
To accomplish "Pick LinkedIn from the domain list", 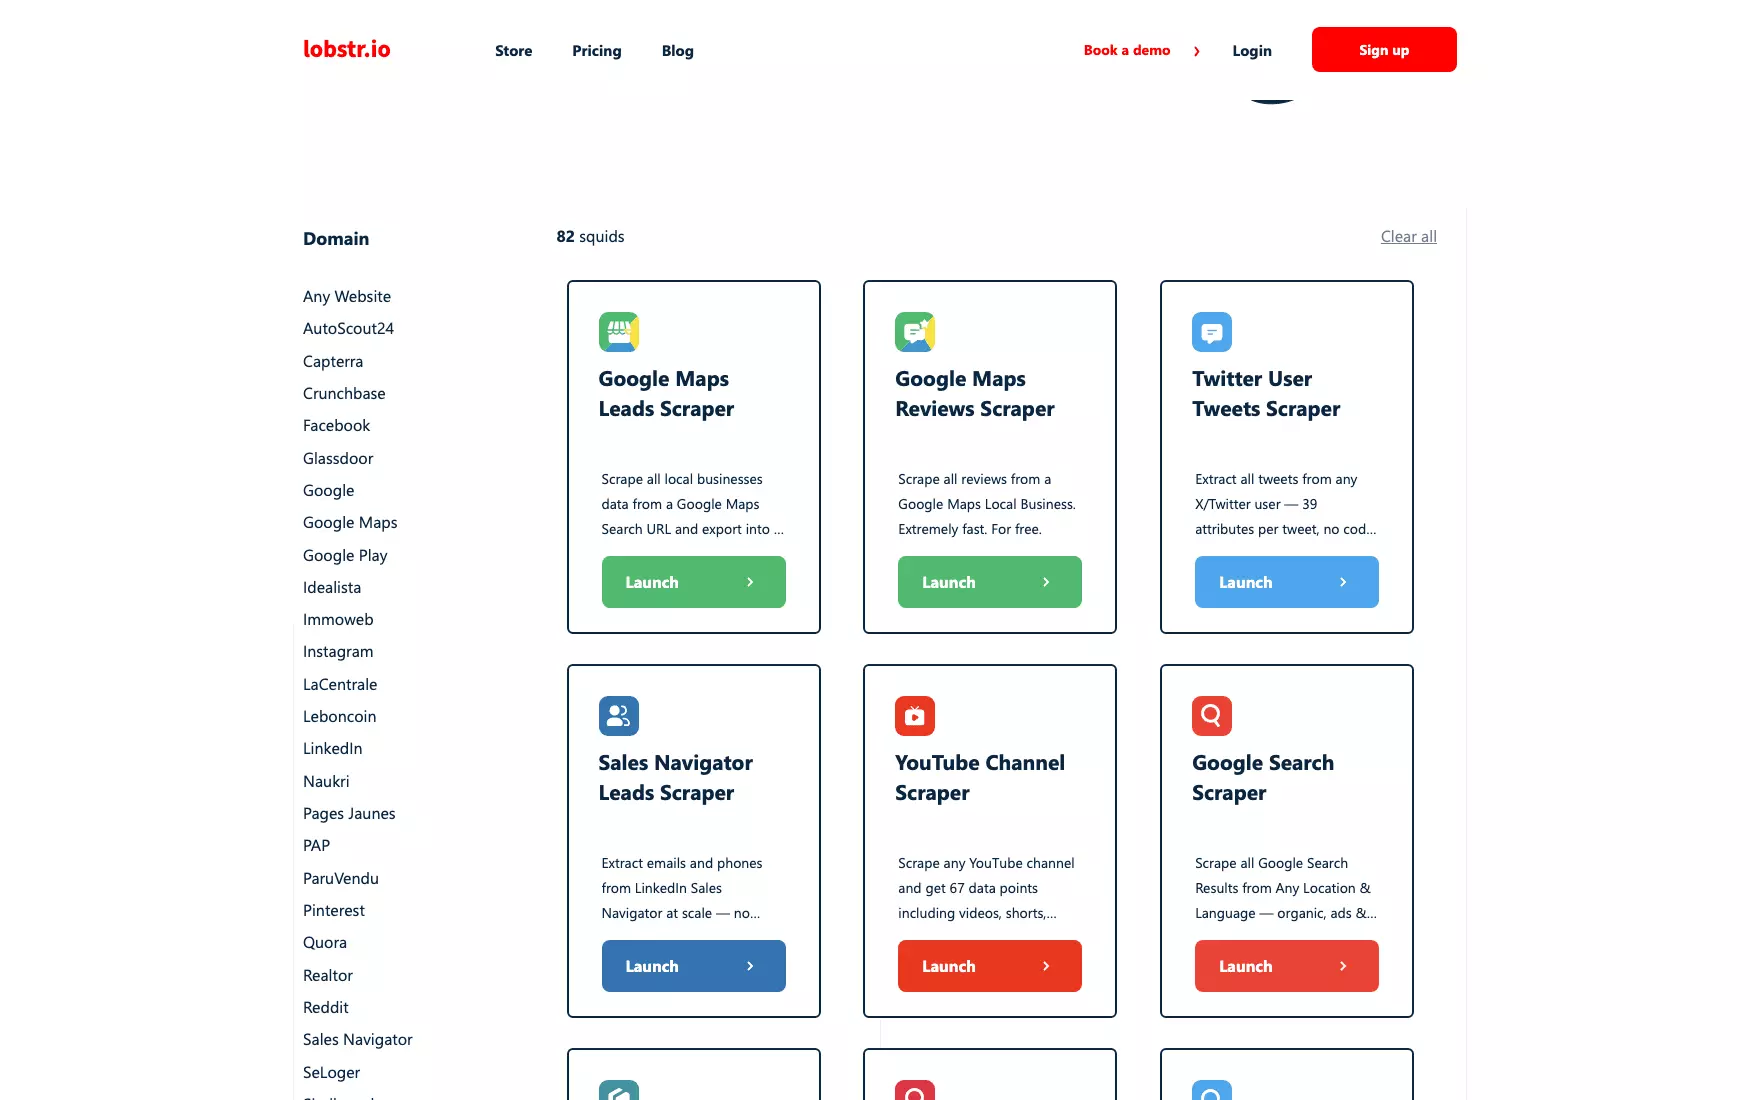I will (x=332, y=749).
